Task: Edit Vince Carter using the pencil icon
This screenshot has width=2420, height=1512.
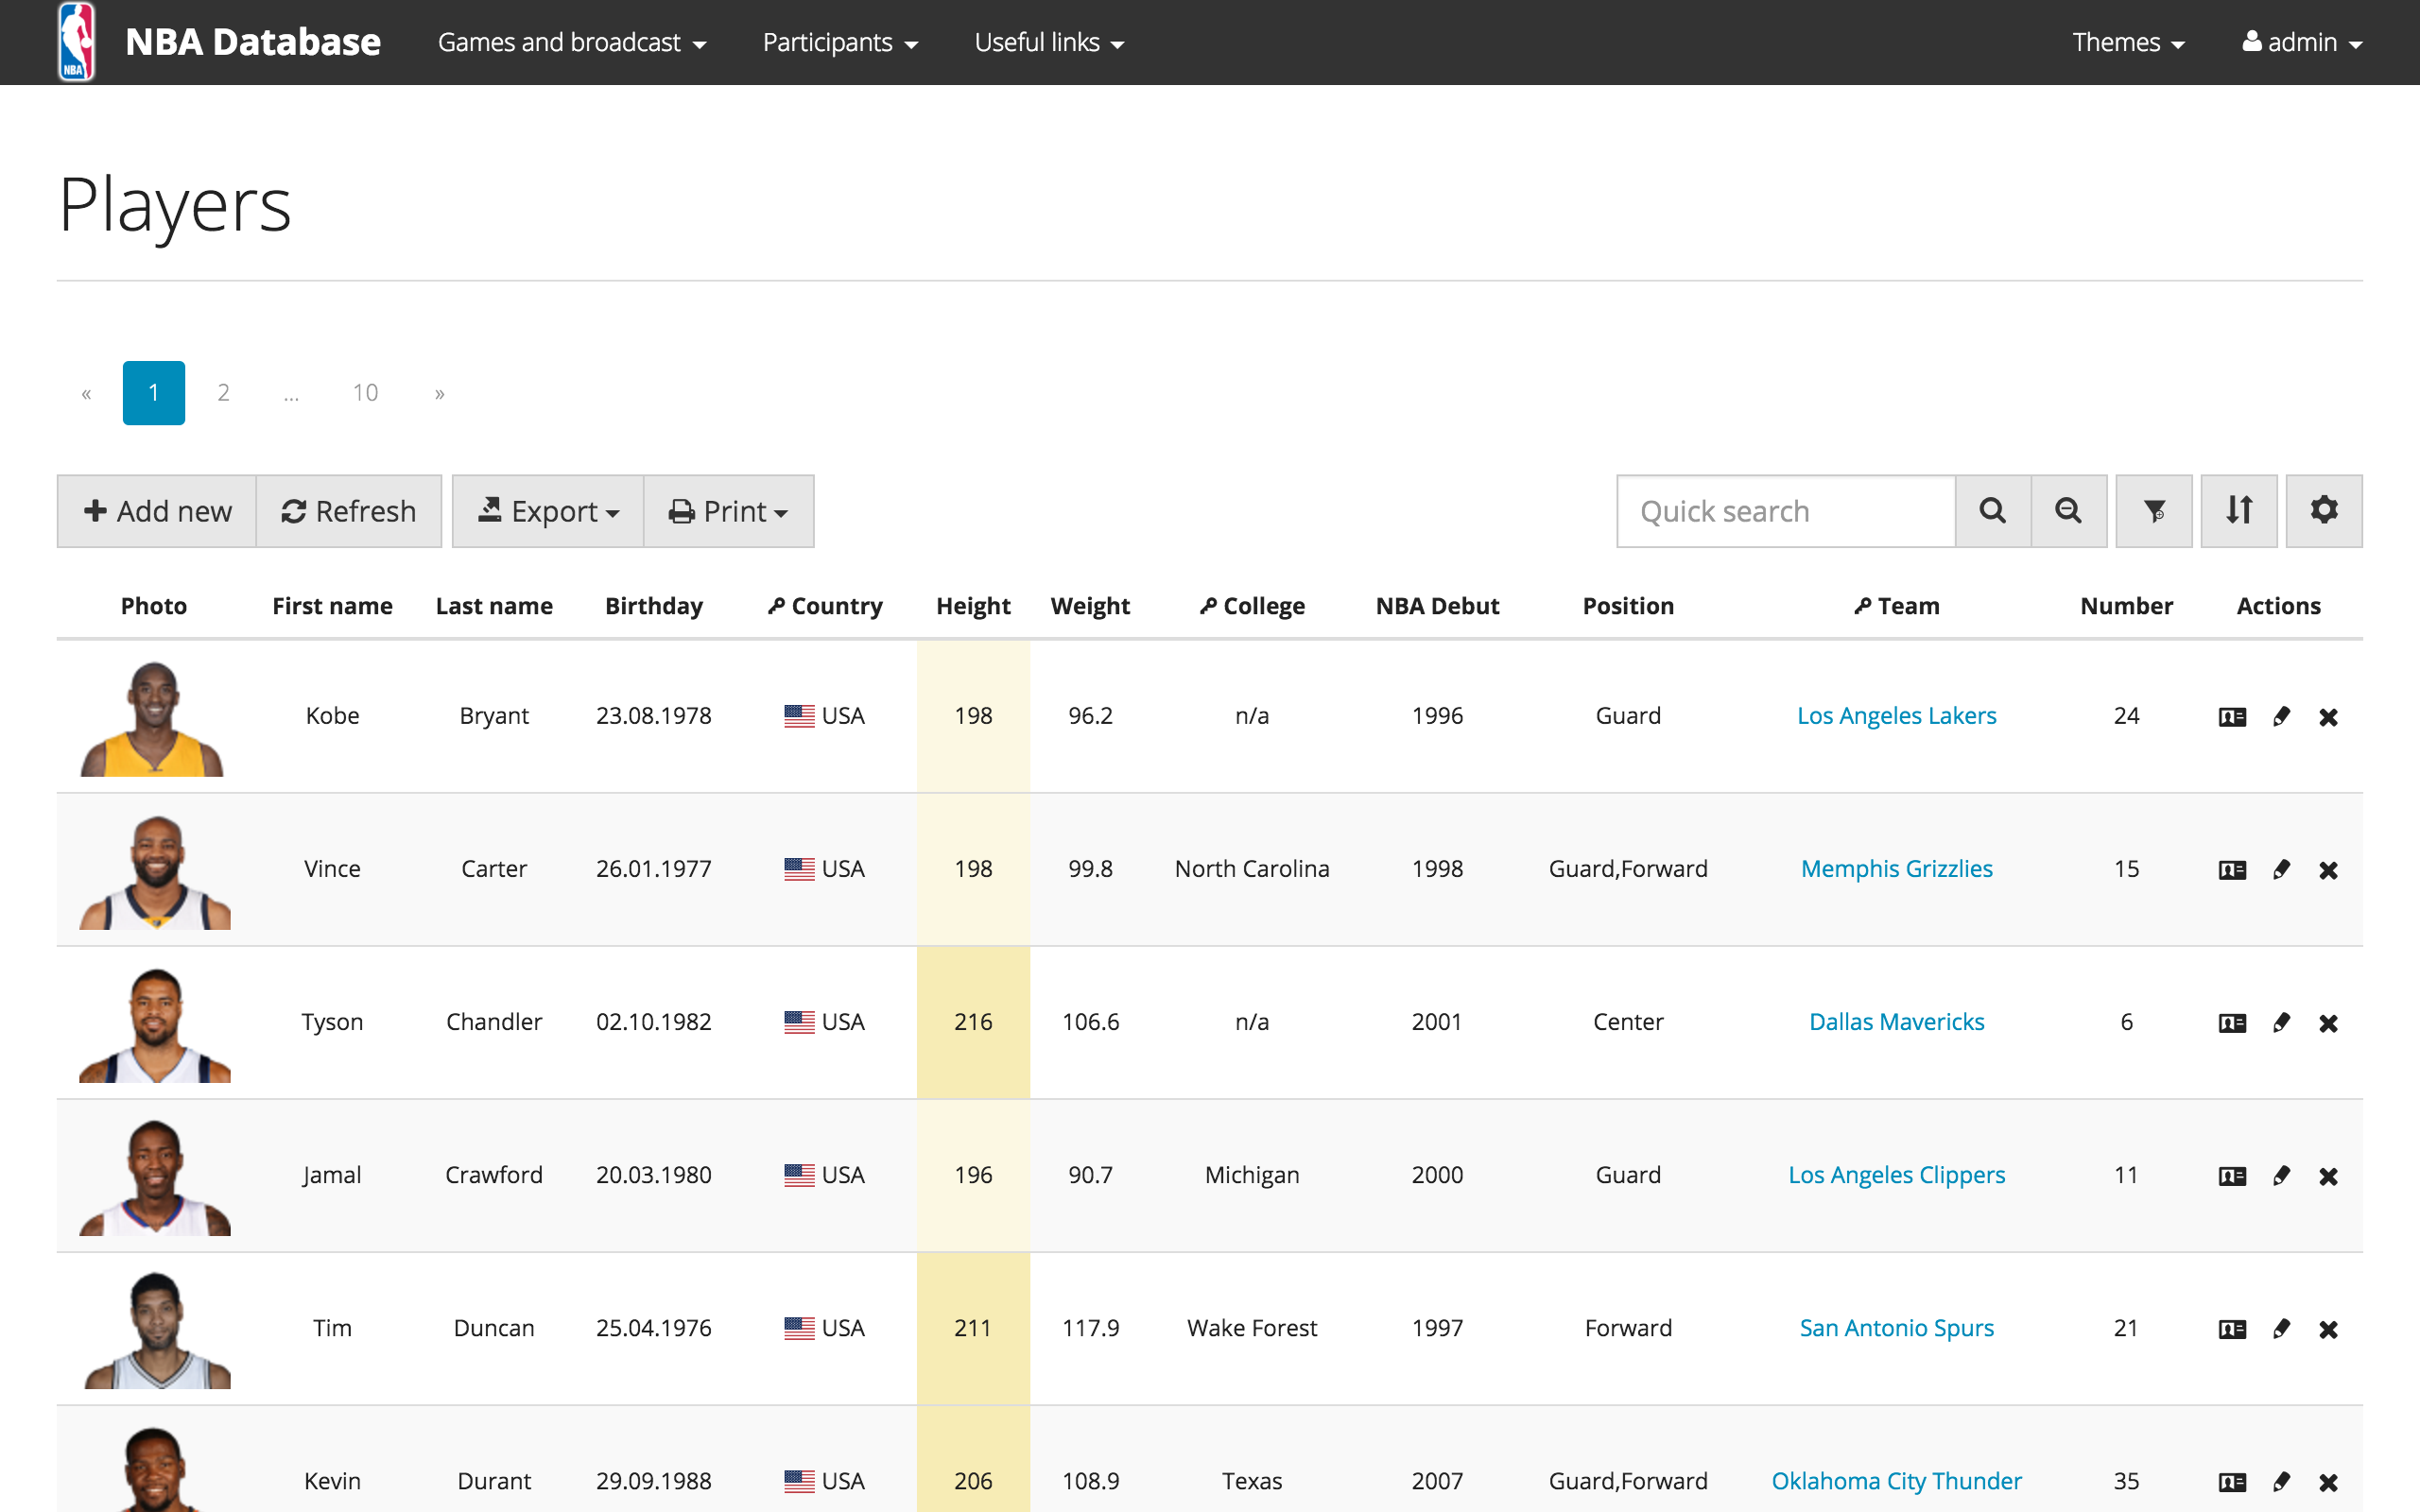Action: point(2281,869)
